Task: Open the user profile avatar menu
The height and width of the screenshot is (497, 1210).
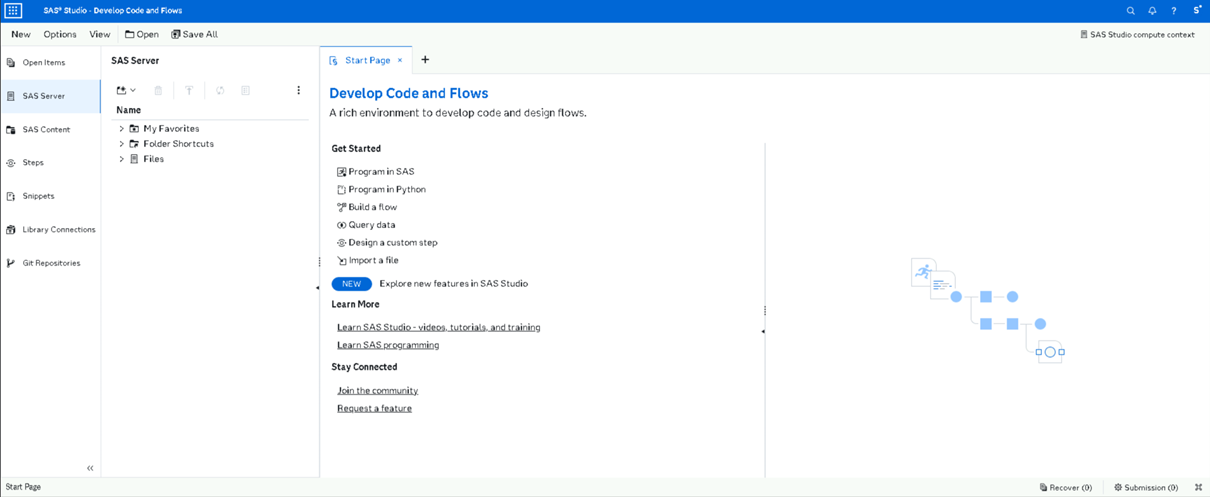Action: (1197, 11)
